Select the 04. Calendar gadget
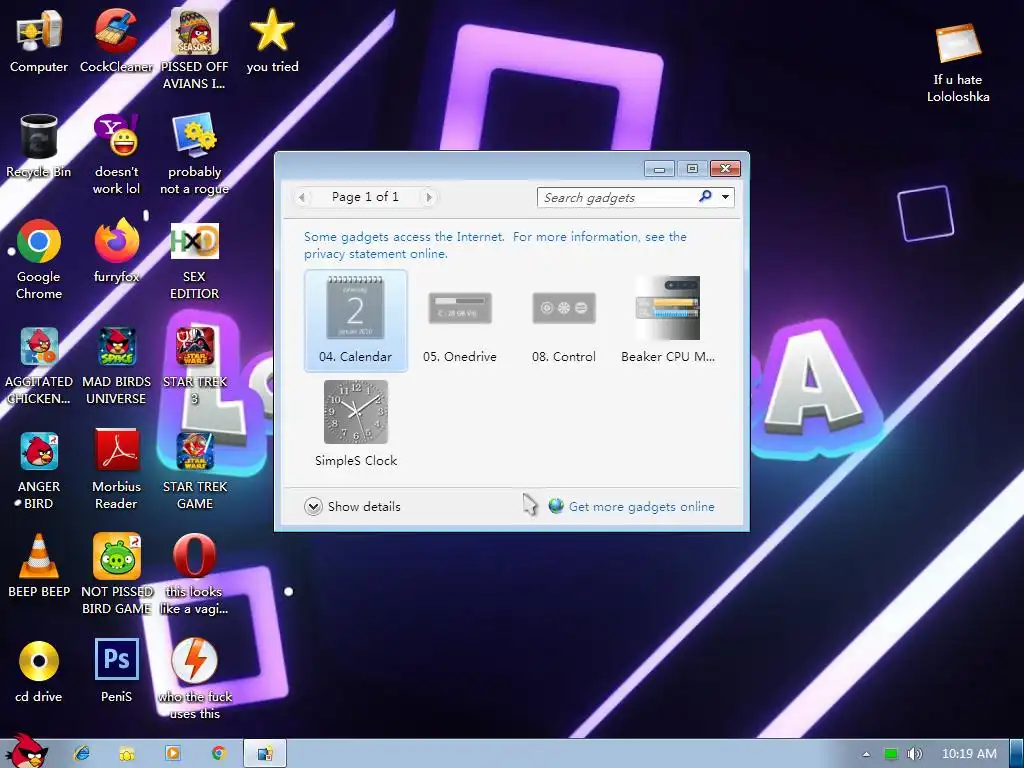This screenshot has width=1024, height=768. coord(356,320)
